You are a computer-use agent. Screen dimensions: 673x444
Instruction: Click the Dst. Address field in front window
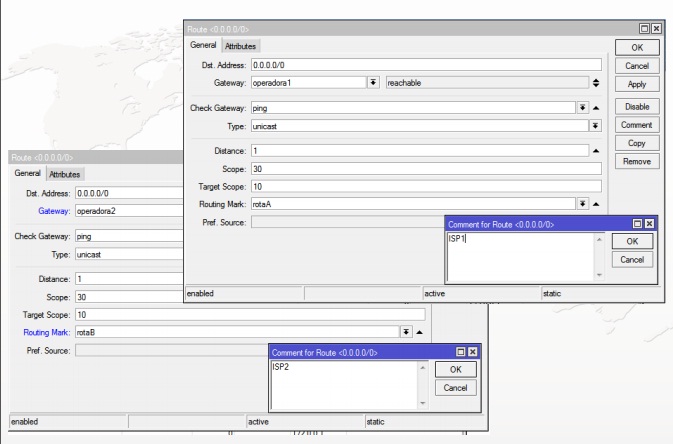[x=419, y=65]
